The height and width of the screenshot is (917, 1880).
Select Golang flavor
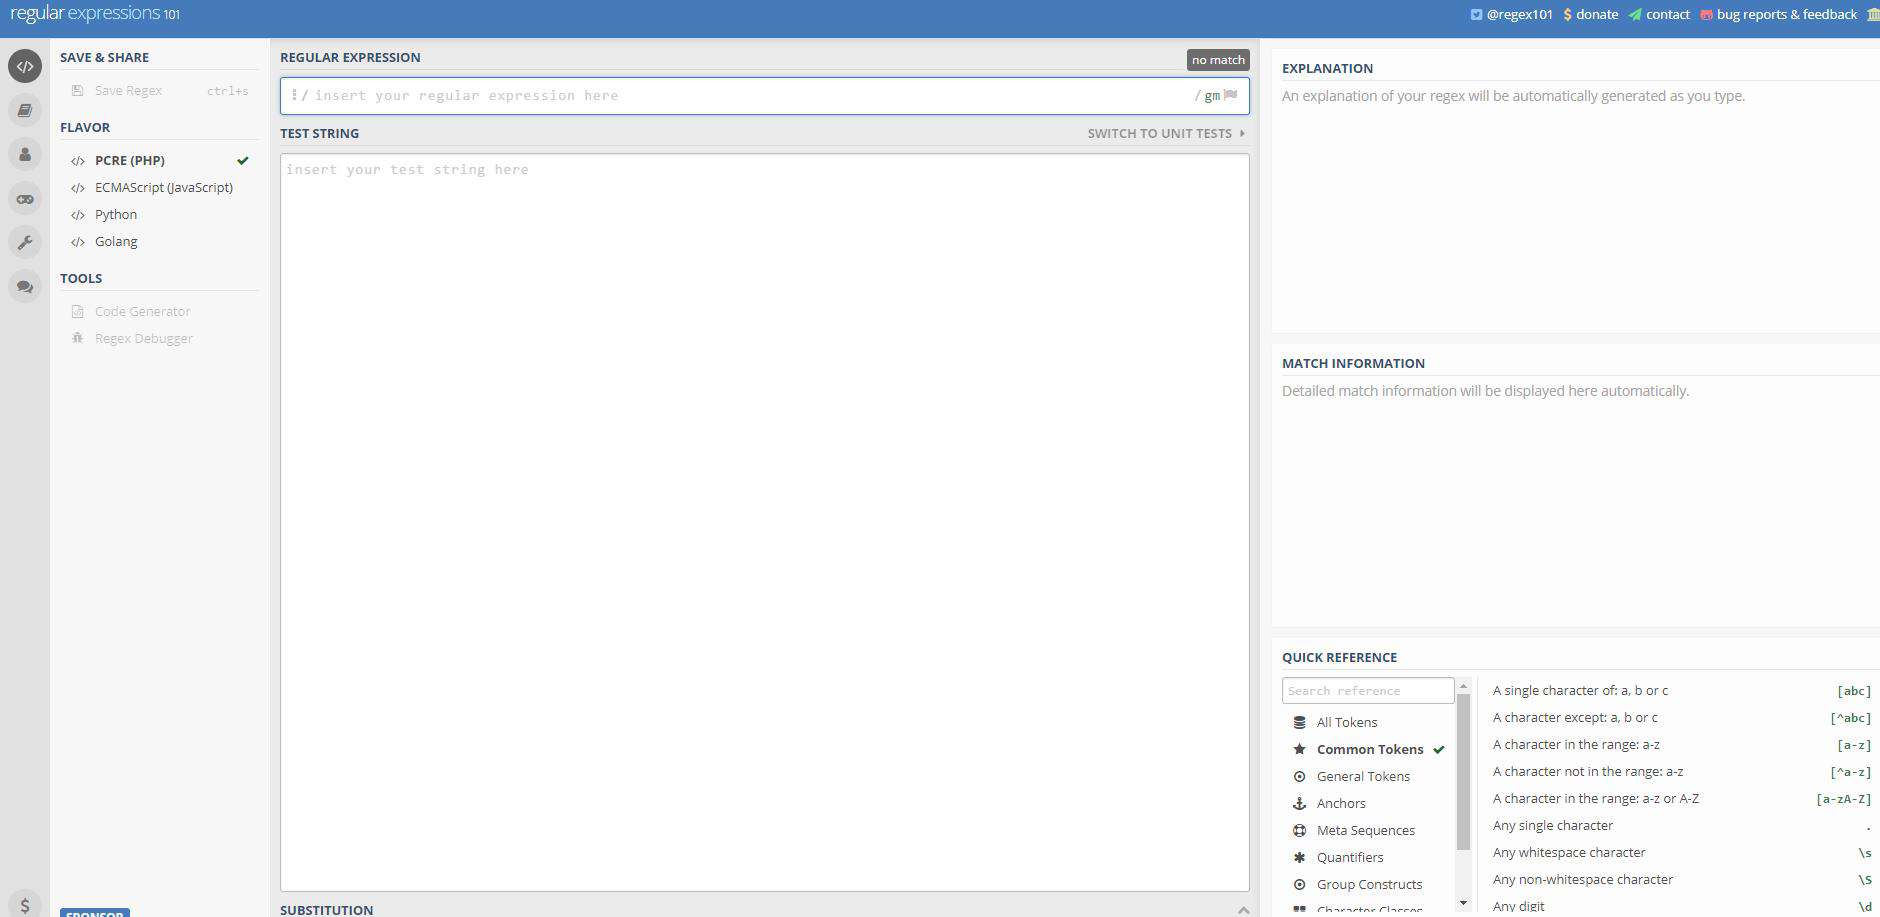point(160,241)
